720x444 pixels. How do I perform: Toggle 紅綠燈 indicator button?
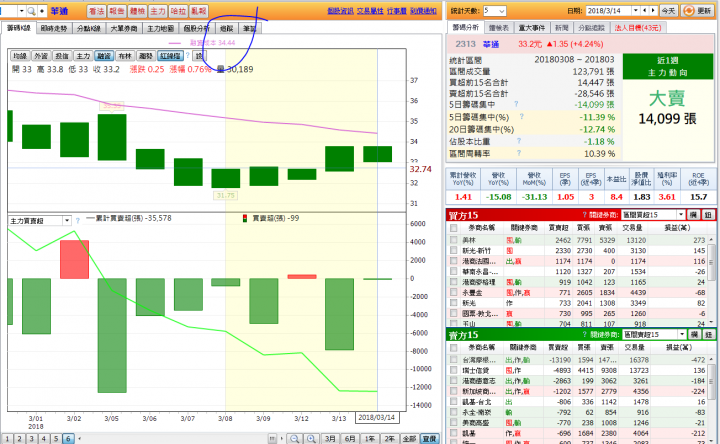coord(170,56)
